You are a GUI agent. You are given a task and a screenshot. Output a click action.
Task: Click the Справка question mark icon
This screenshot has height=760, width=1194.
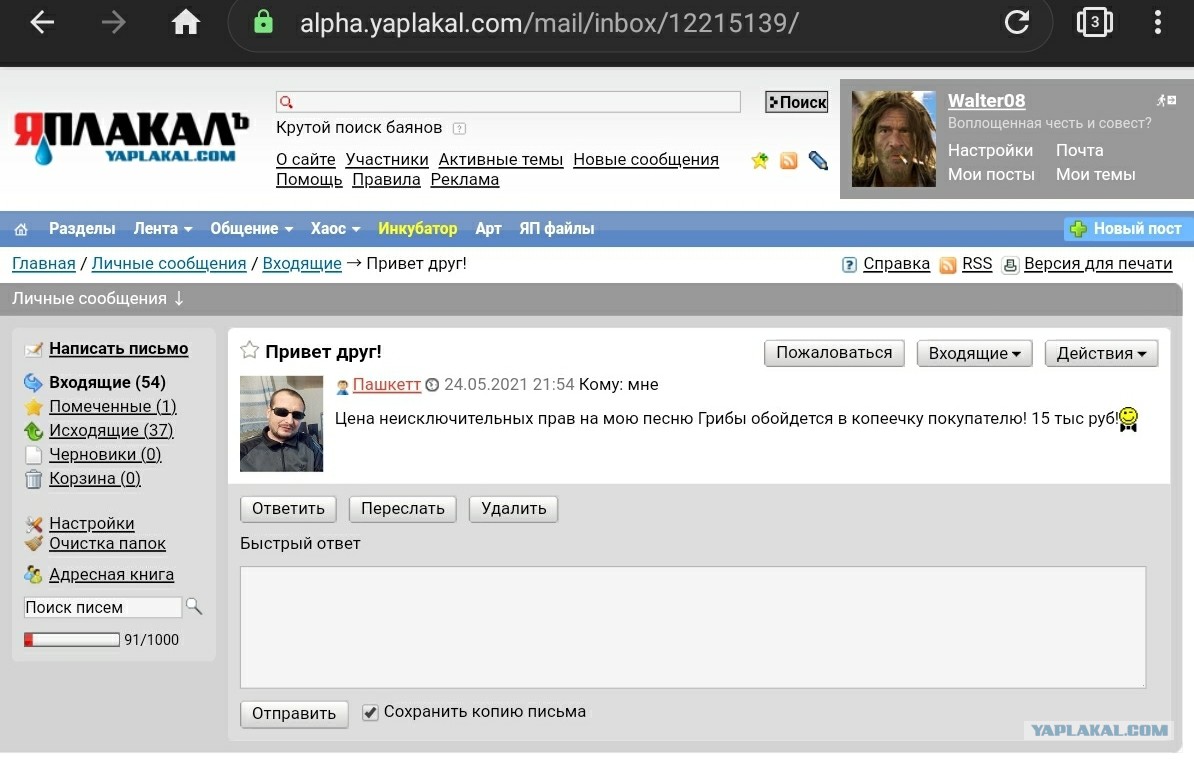[x=849, y=265]
